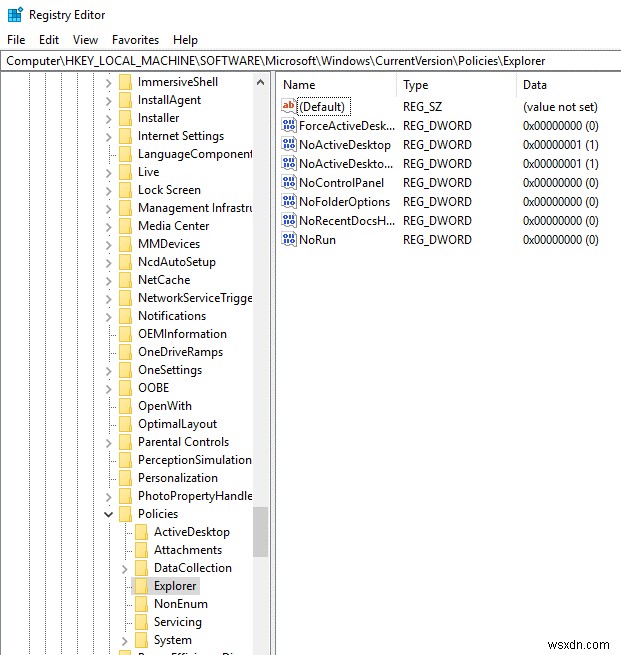Screen dimensions: 621x655
Task: Click the NonEnum folder icon
Action: click(142, 604)
